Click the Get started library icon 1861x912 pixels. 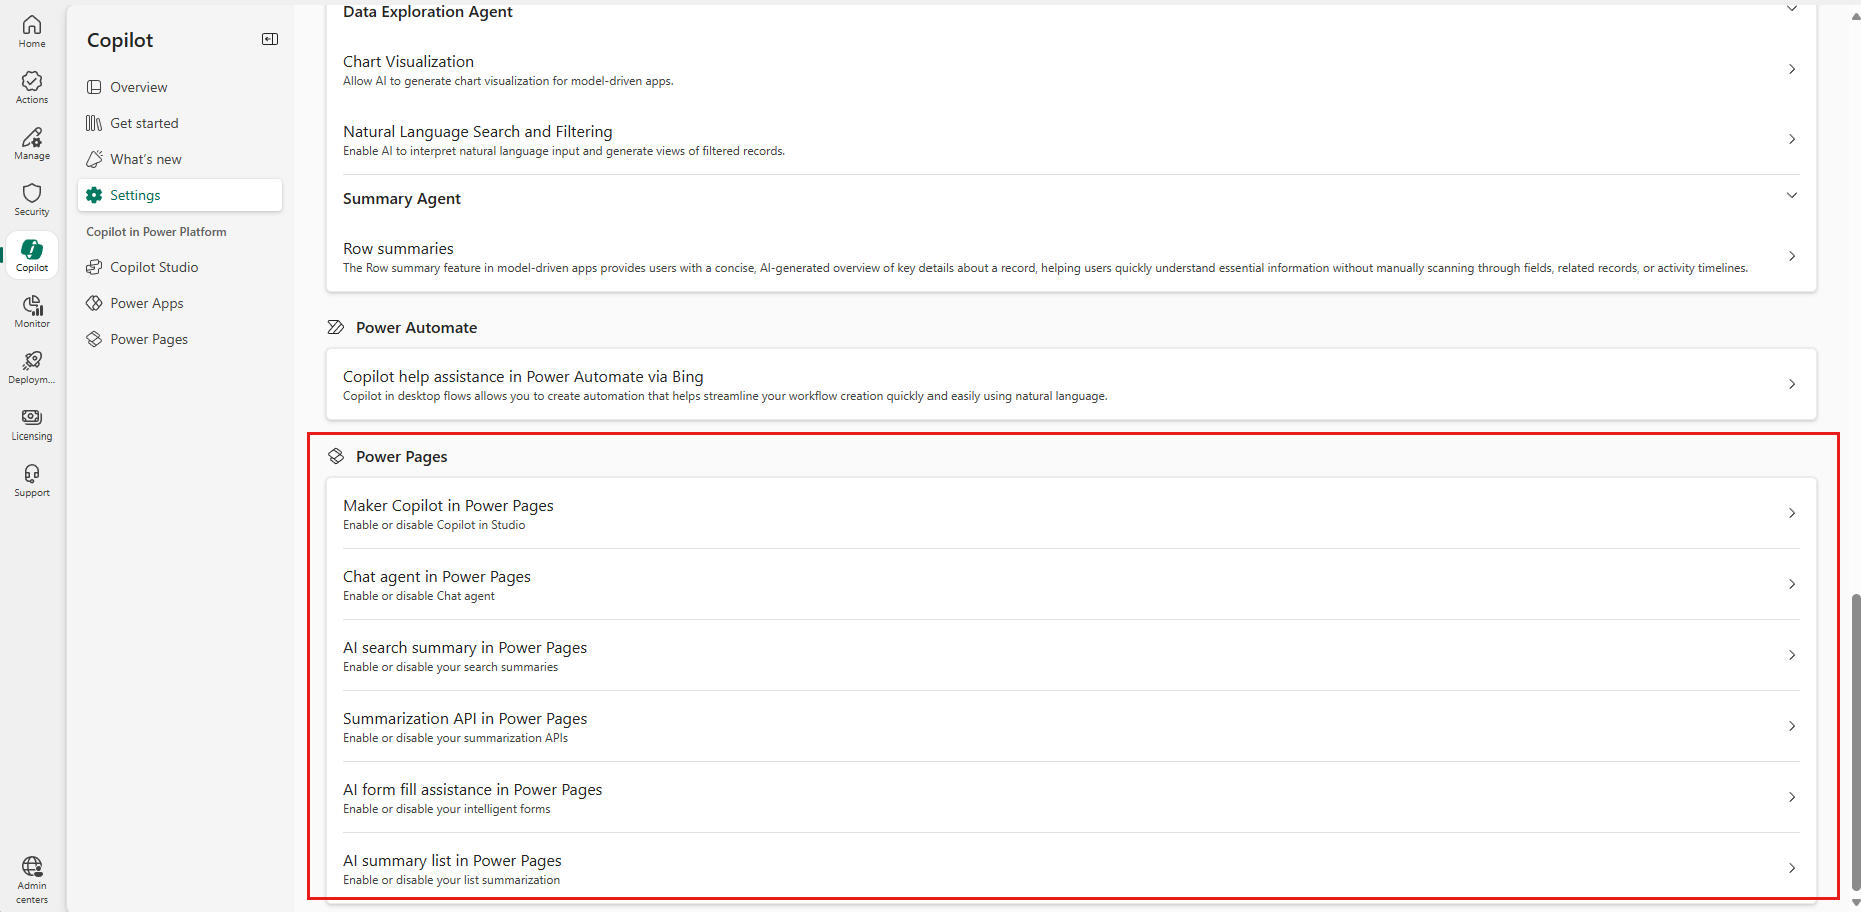tap(94, 123)
